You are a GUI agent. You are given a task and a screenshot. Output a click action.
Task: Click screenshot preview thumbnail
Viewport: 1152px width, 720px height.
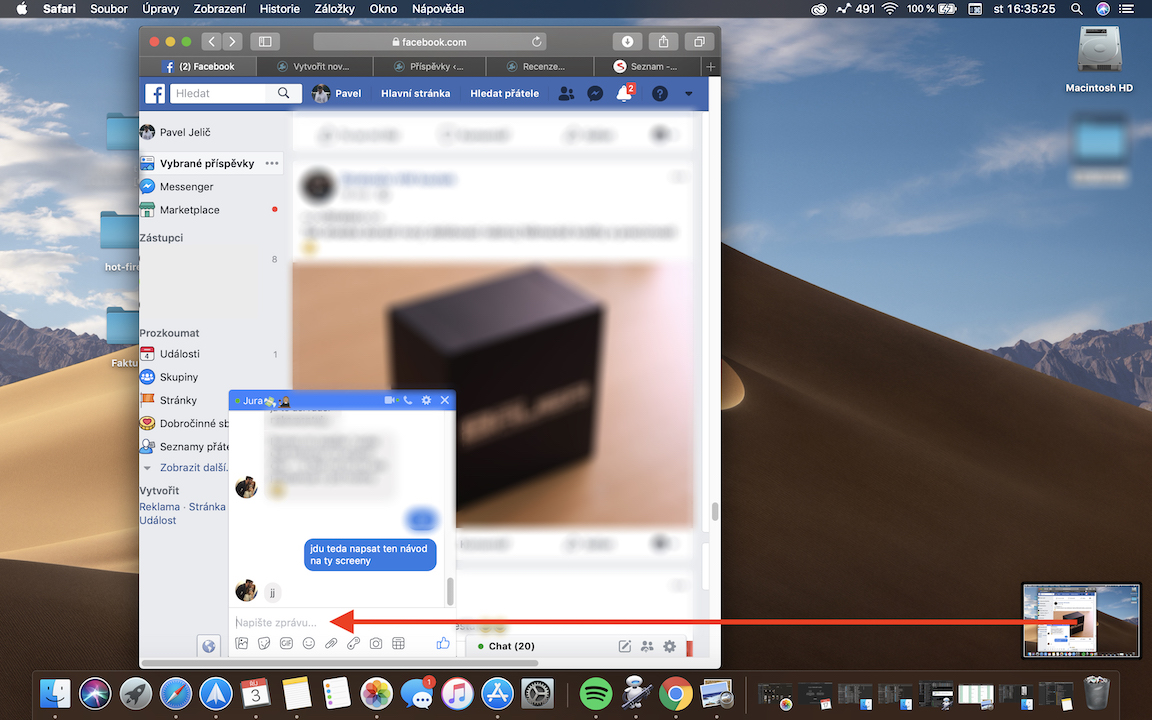1081,621
